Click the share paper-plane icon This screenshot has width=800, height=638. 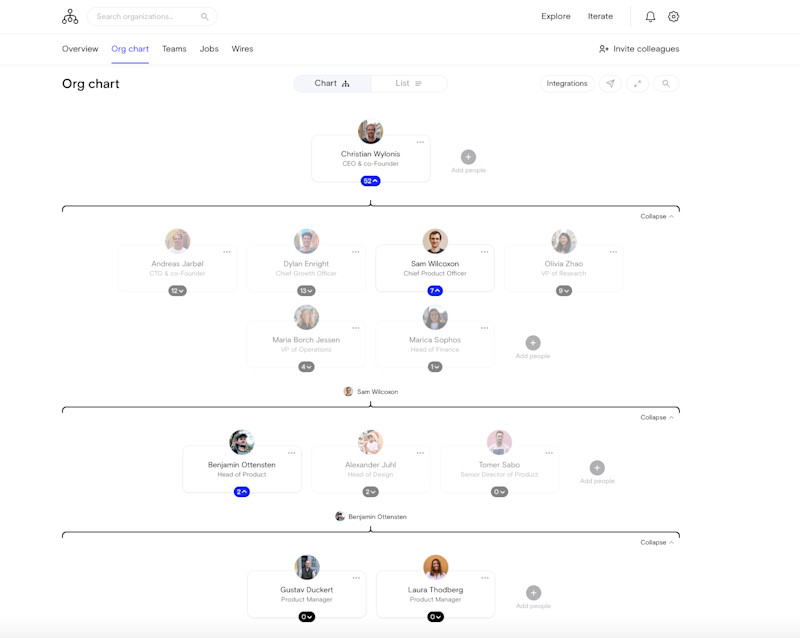(610, 83)
